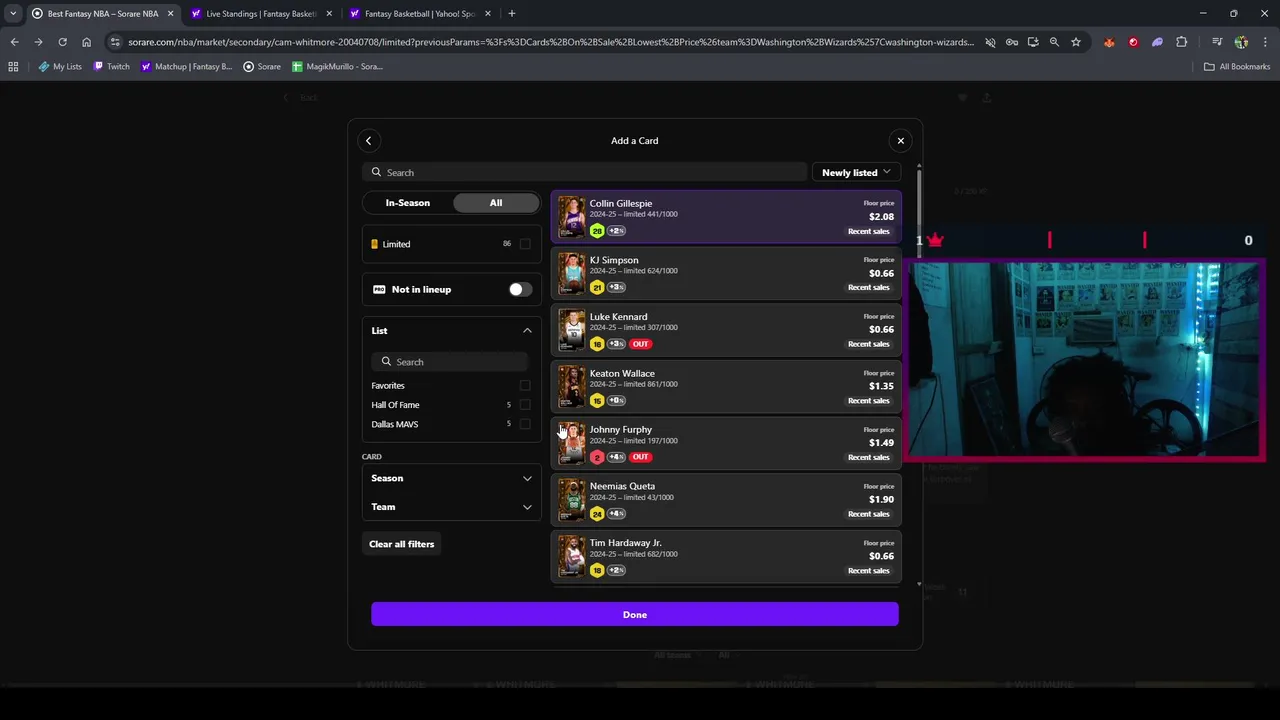Viewport: 1280px width, 720px height.
Task: Open the apps grid in bookmarks bar
Action: pos(13,67)
